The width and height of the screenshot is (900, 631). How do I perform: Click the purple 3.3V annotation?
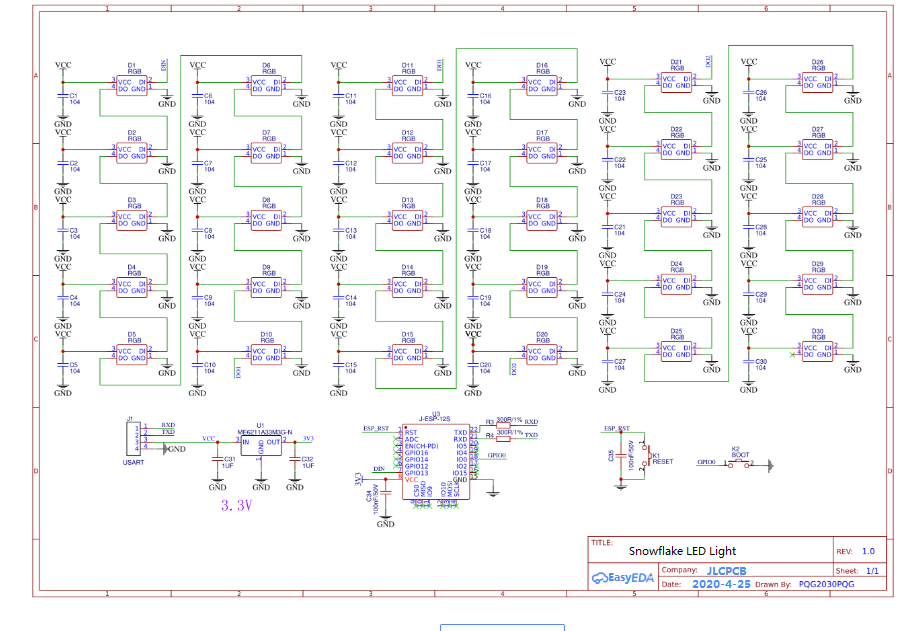234,505
